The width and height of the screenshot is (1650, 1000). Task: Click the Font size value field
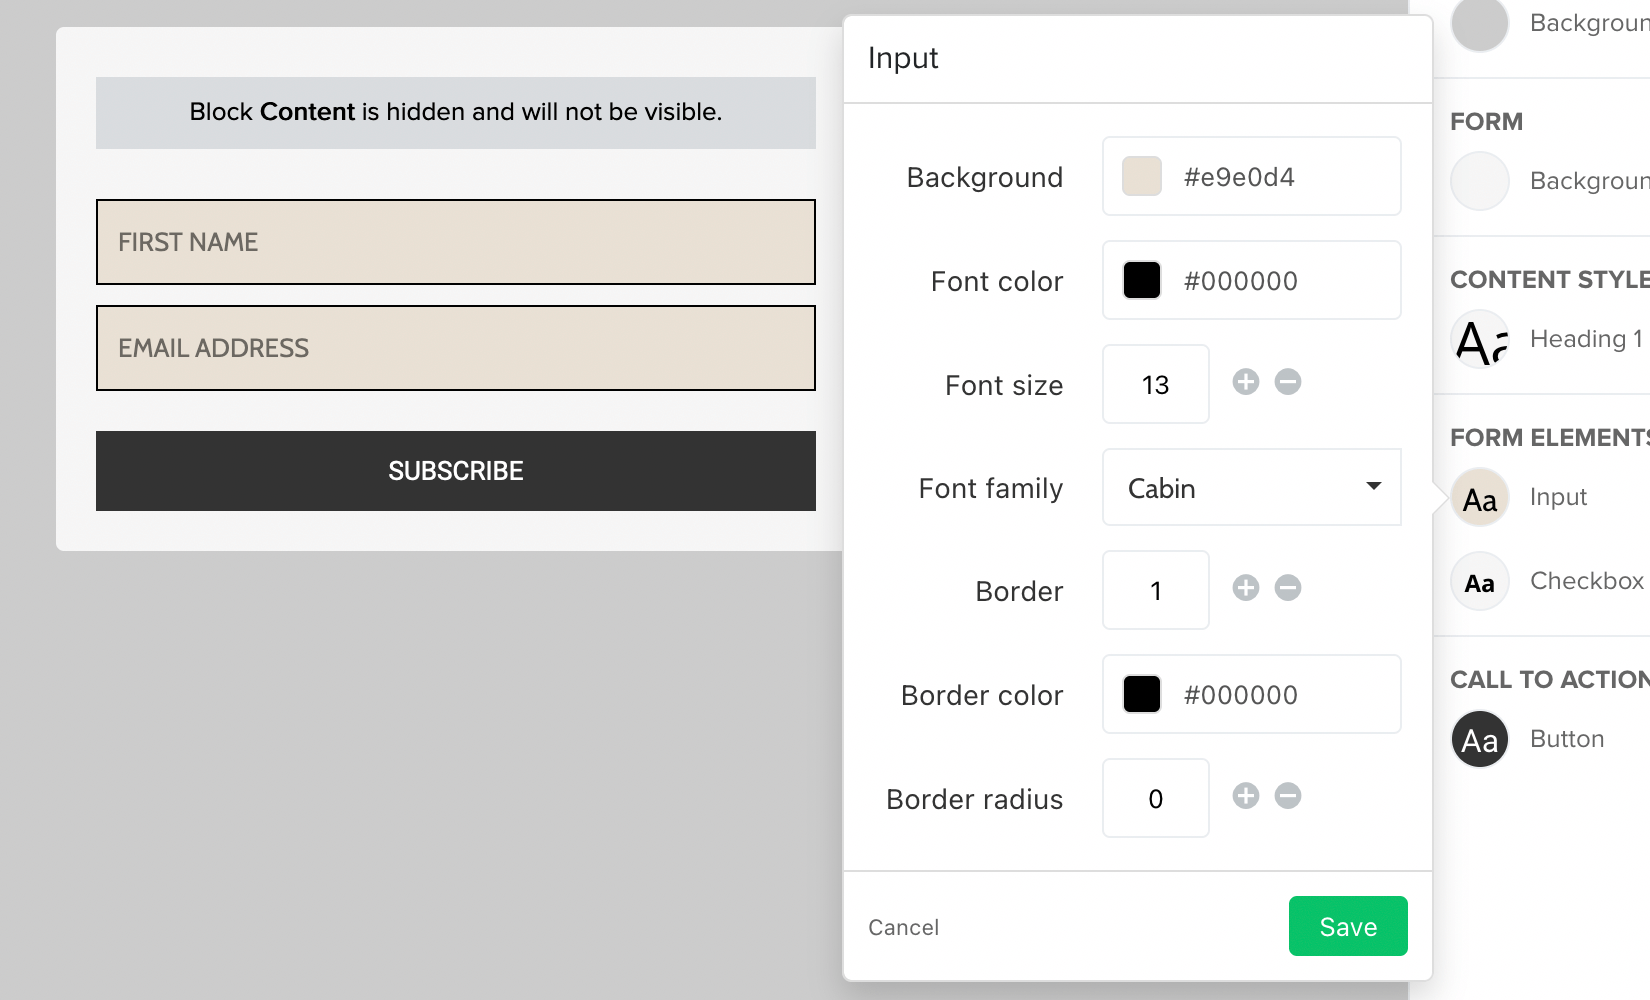point(1155,385)
